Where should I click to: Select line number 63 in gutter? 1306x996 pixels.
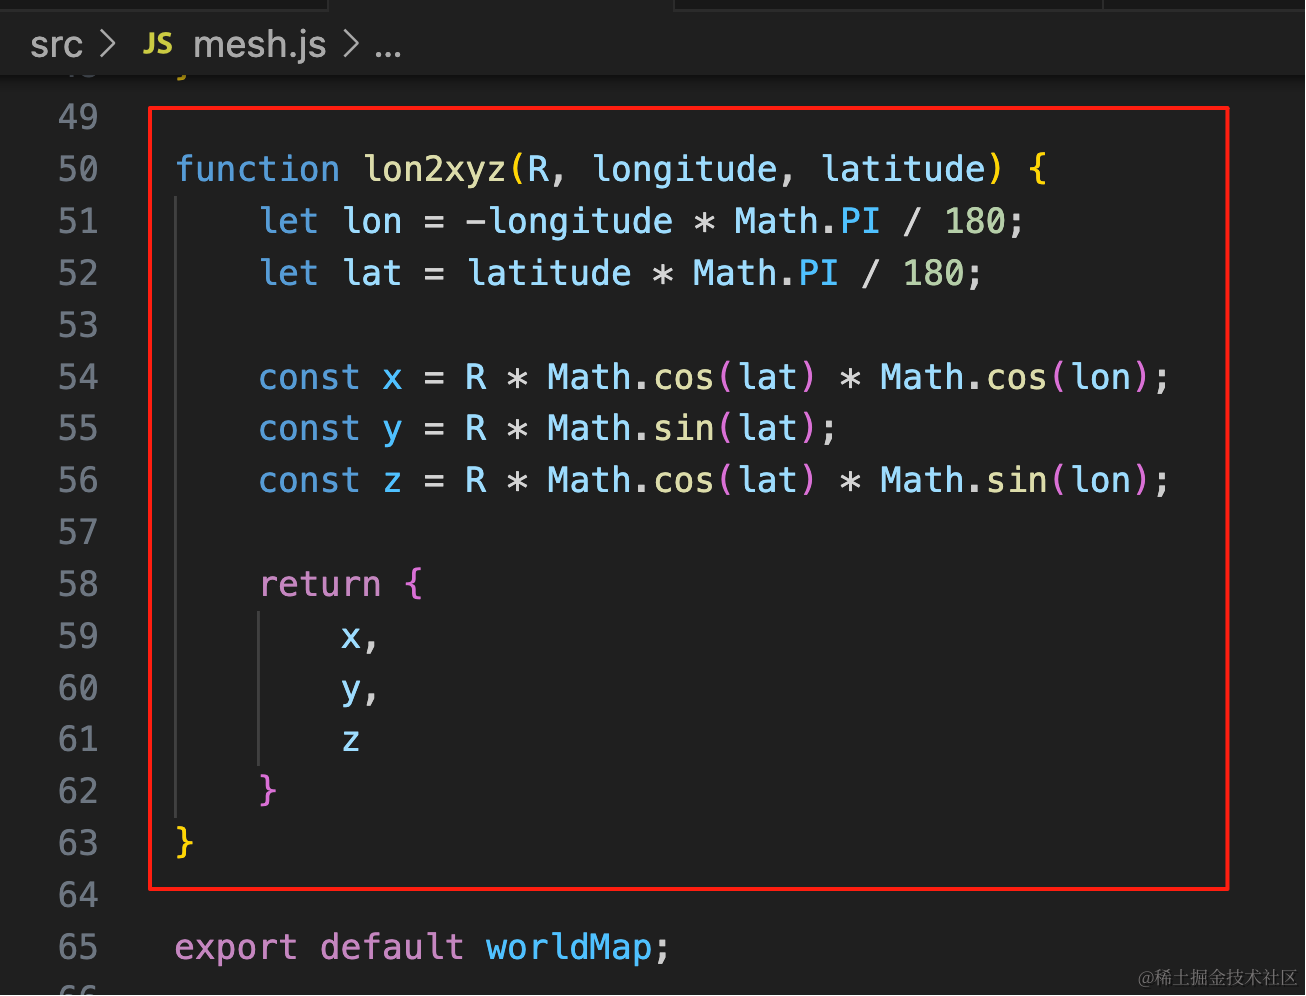[78, 843]
